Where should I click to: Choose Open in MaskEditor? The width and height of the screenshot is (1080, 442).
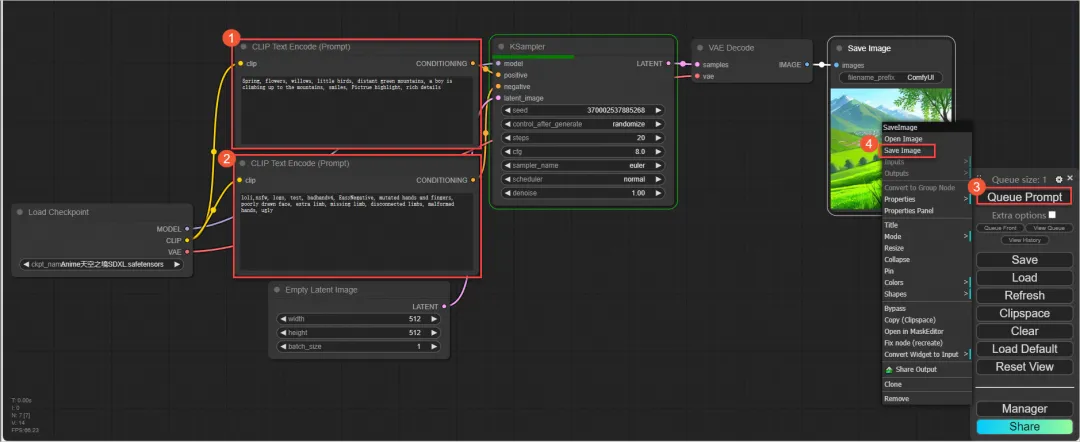[x=926, y=331]
